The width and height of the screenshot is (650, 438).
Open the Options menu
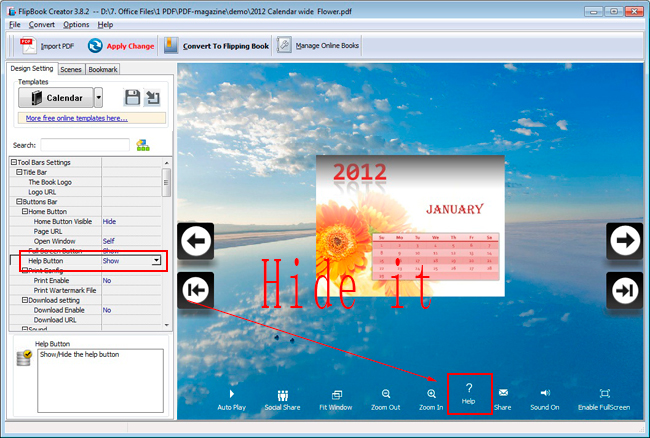[x=76, y=24]
